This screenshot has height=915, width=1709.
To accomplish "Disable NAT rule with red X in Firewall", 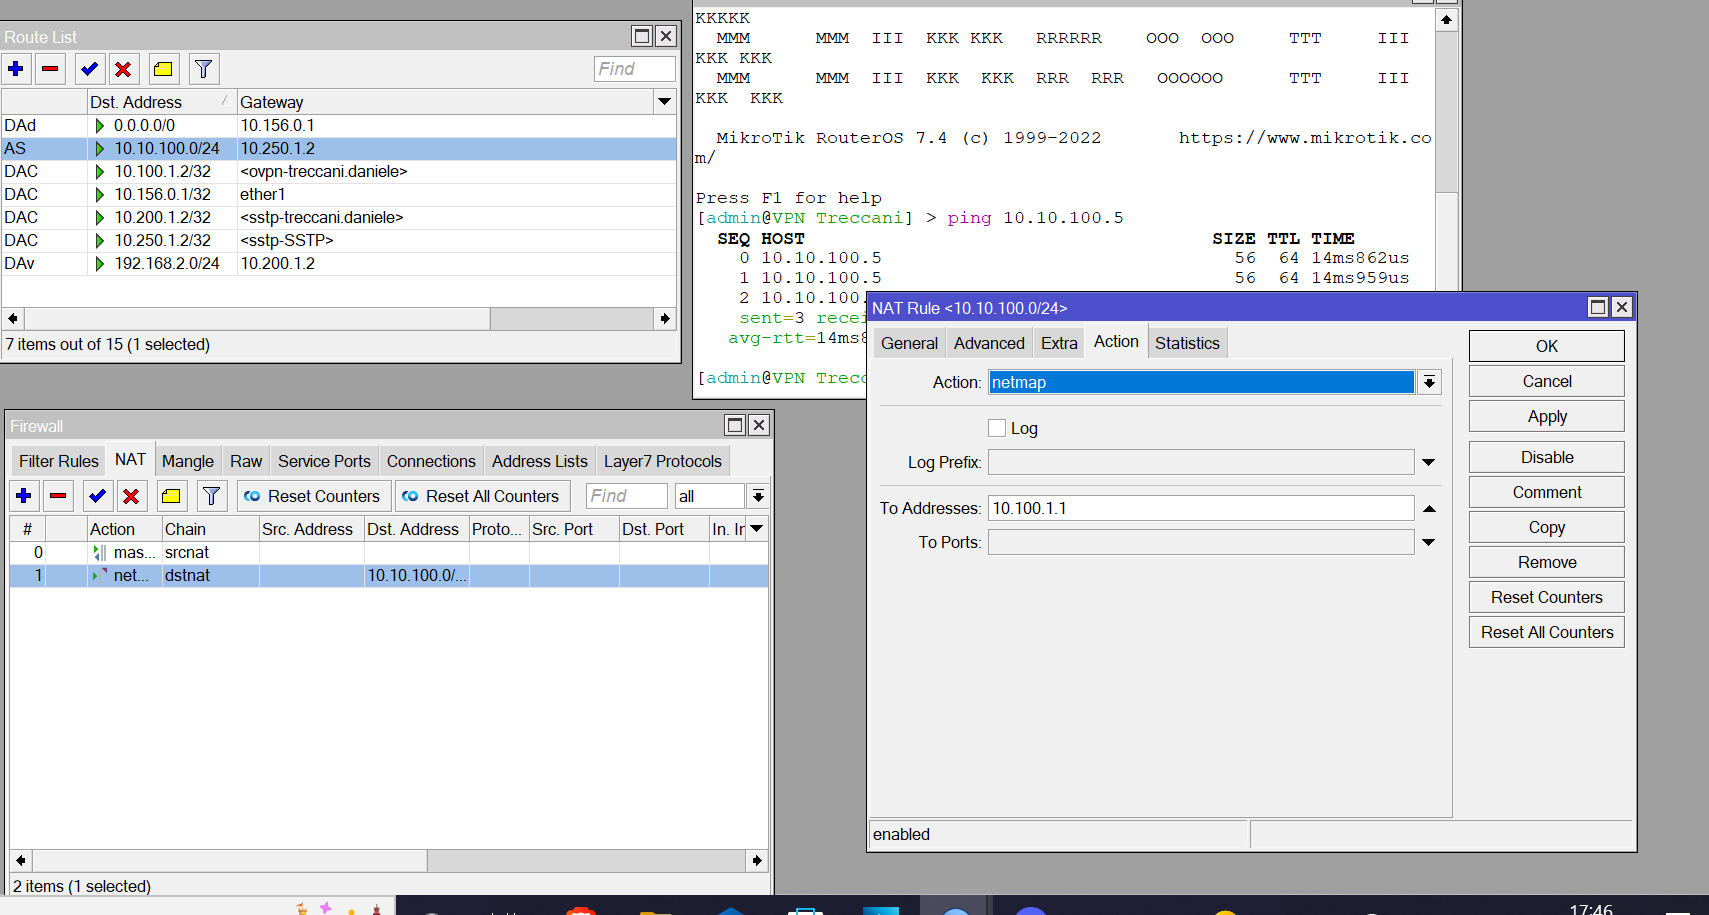I will pyautogui.click(x=131, y=496).
